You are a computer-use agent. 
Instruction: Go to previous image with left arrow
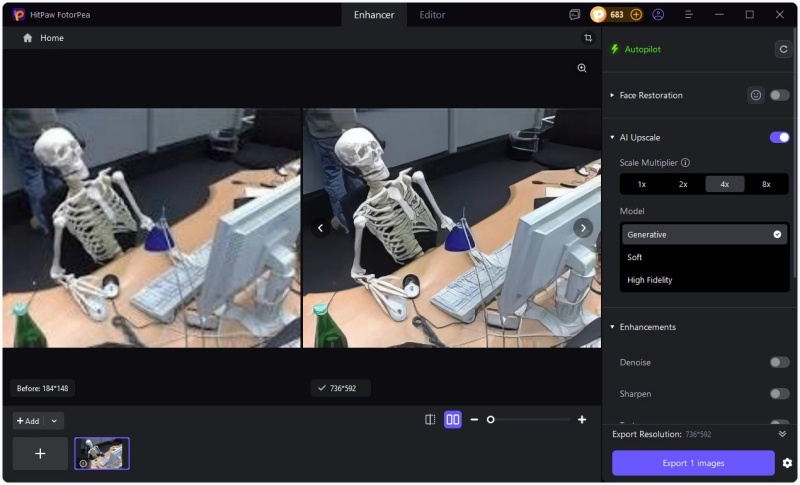pyautogui.click(x=320, y=228)
